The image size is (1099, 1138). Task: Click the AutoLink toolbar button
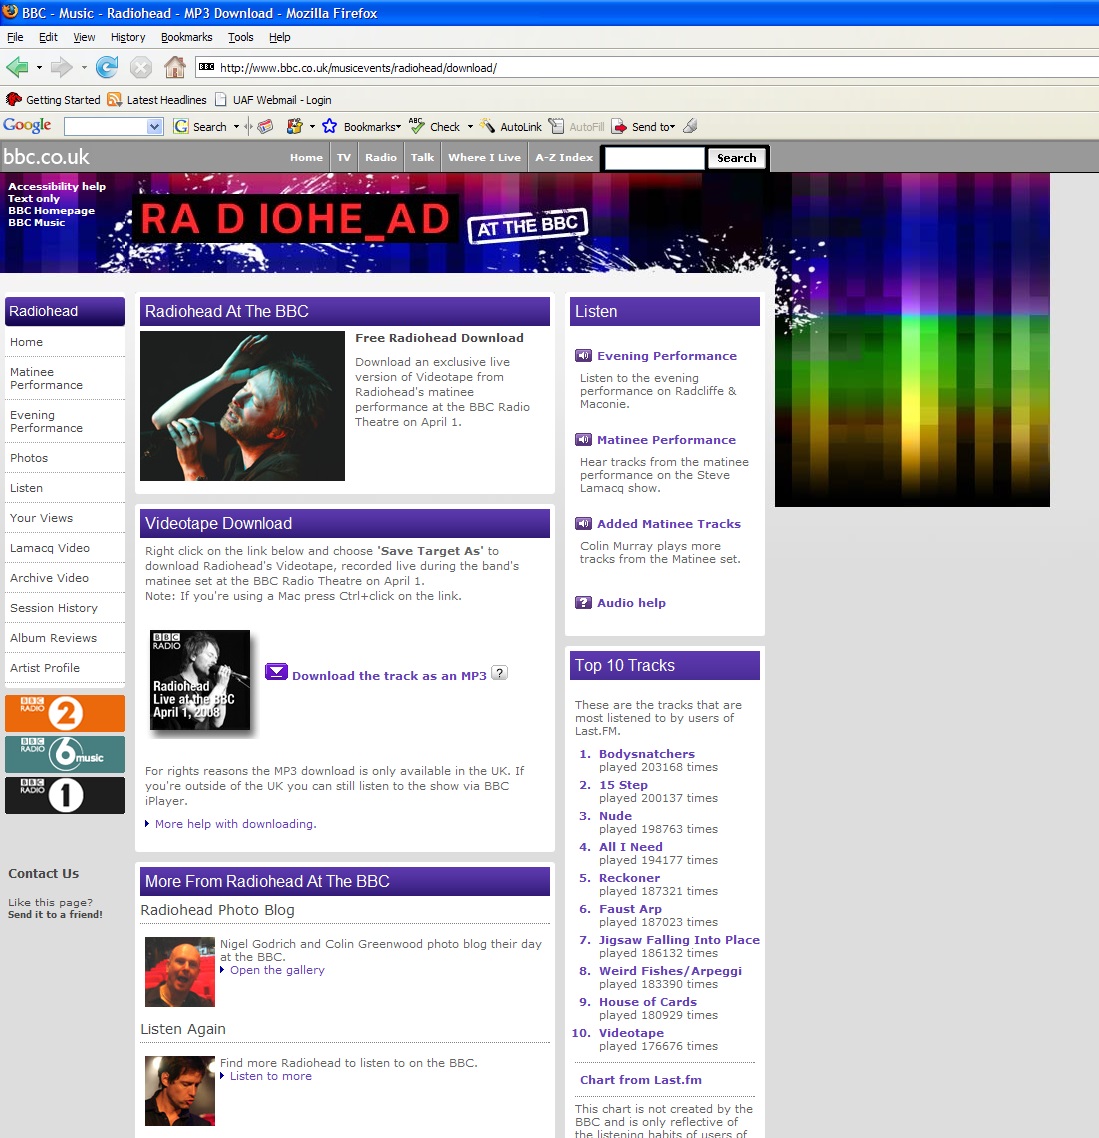[510, 126]
